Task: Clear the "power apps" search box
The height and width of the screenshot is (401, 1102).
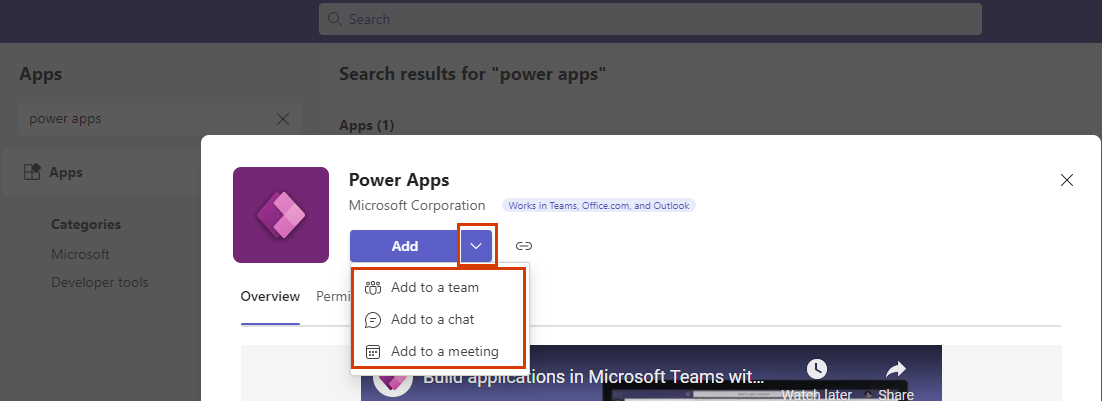Action: 283,119
